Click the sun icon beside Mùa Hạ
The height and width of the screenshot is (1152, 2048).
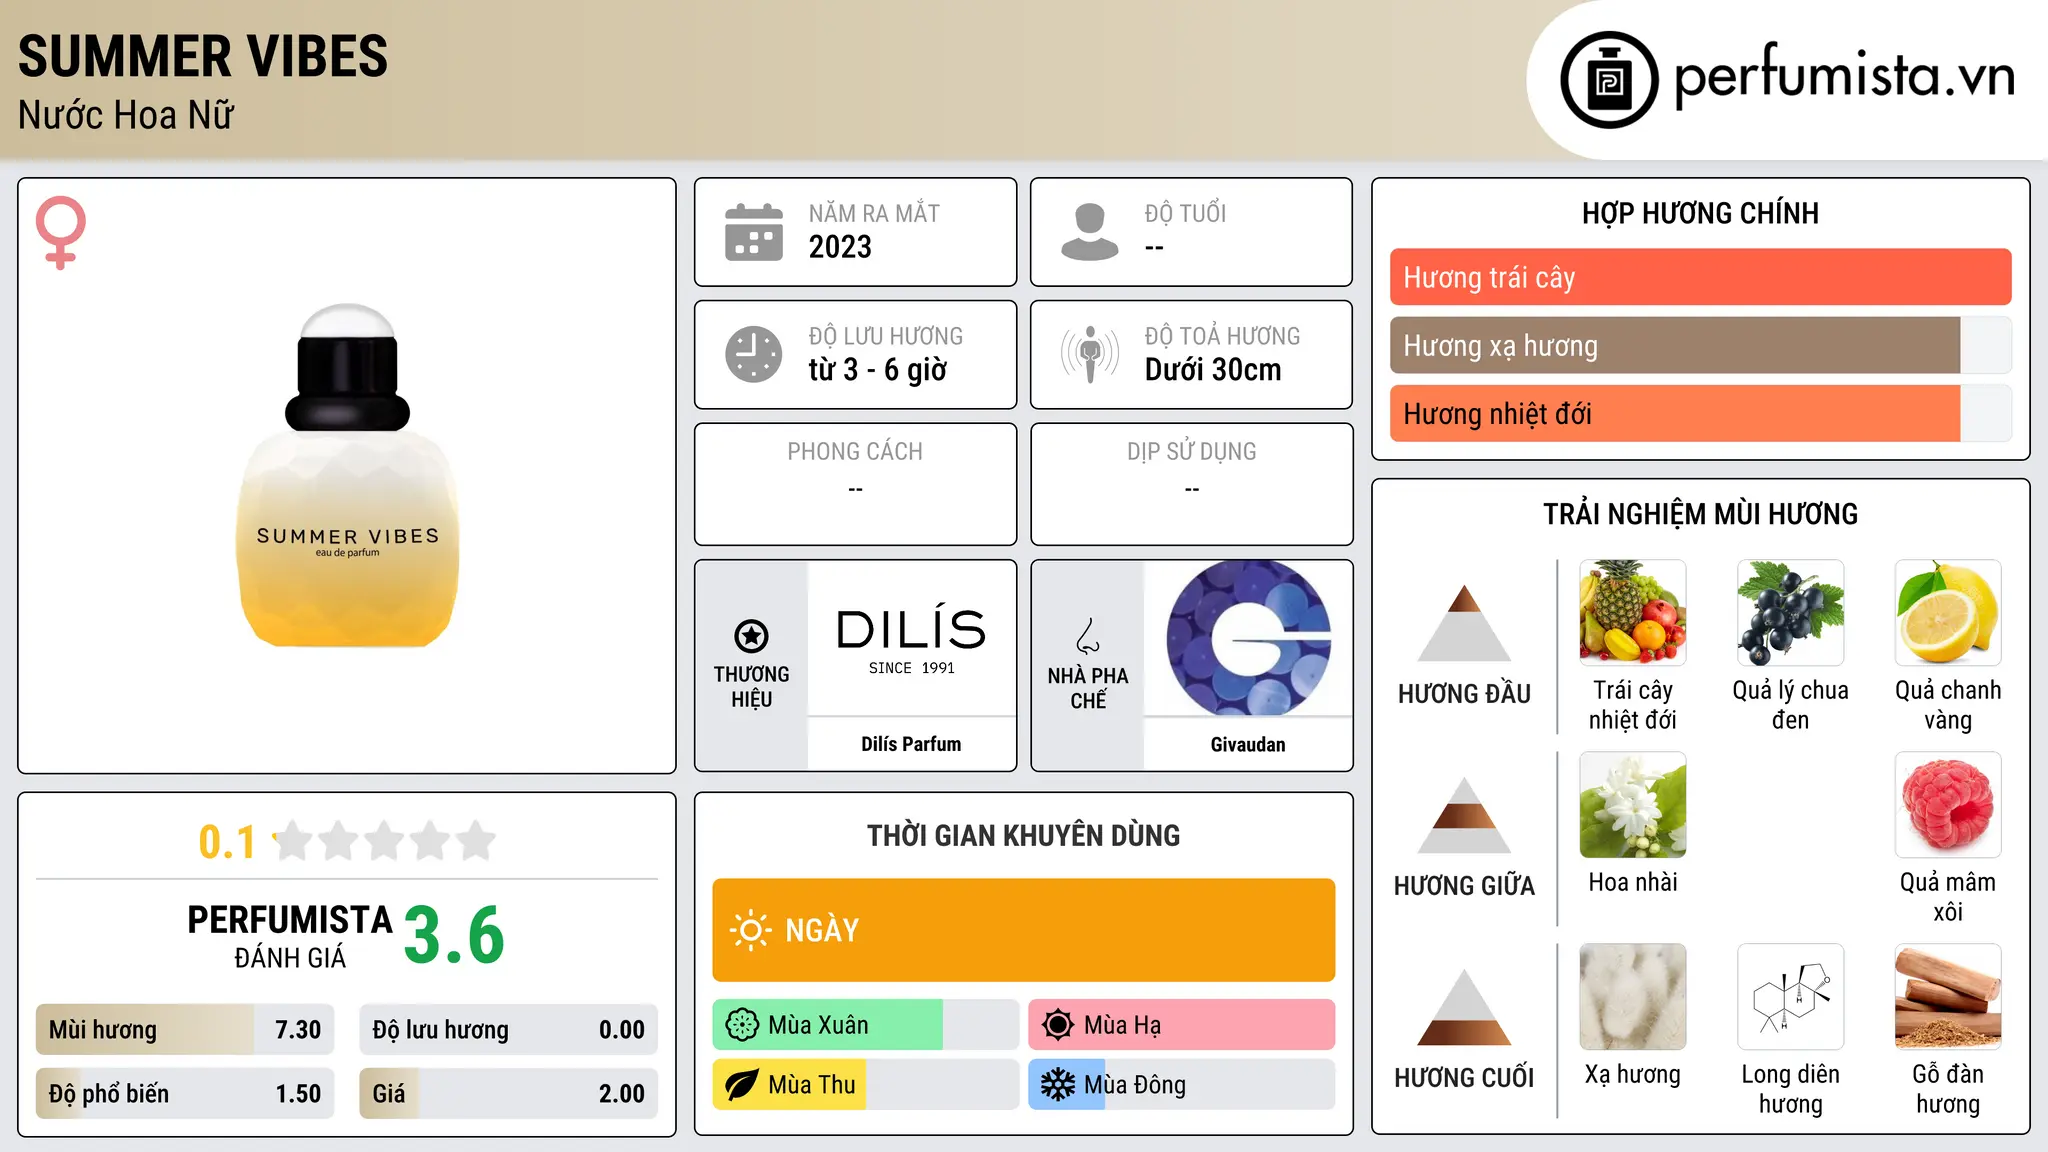(x=1057, y=1025)
